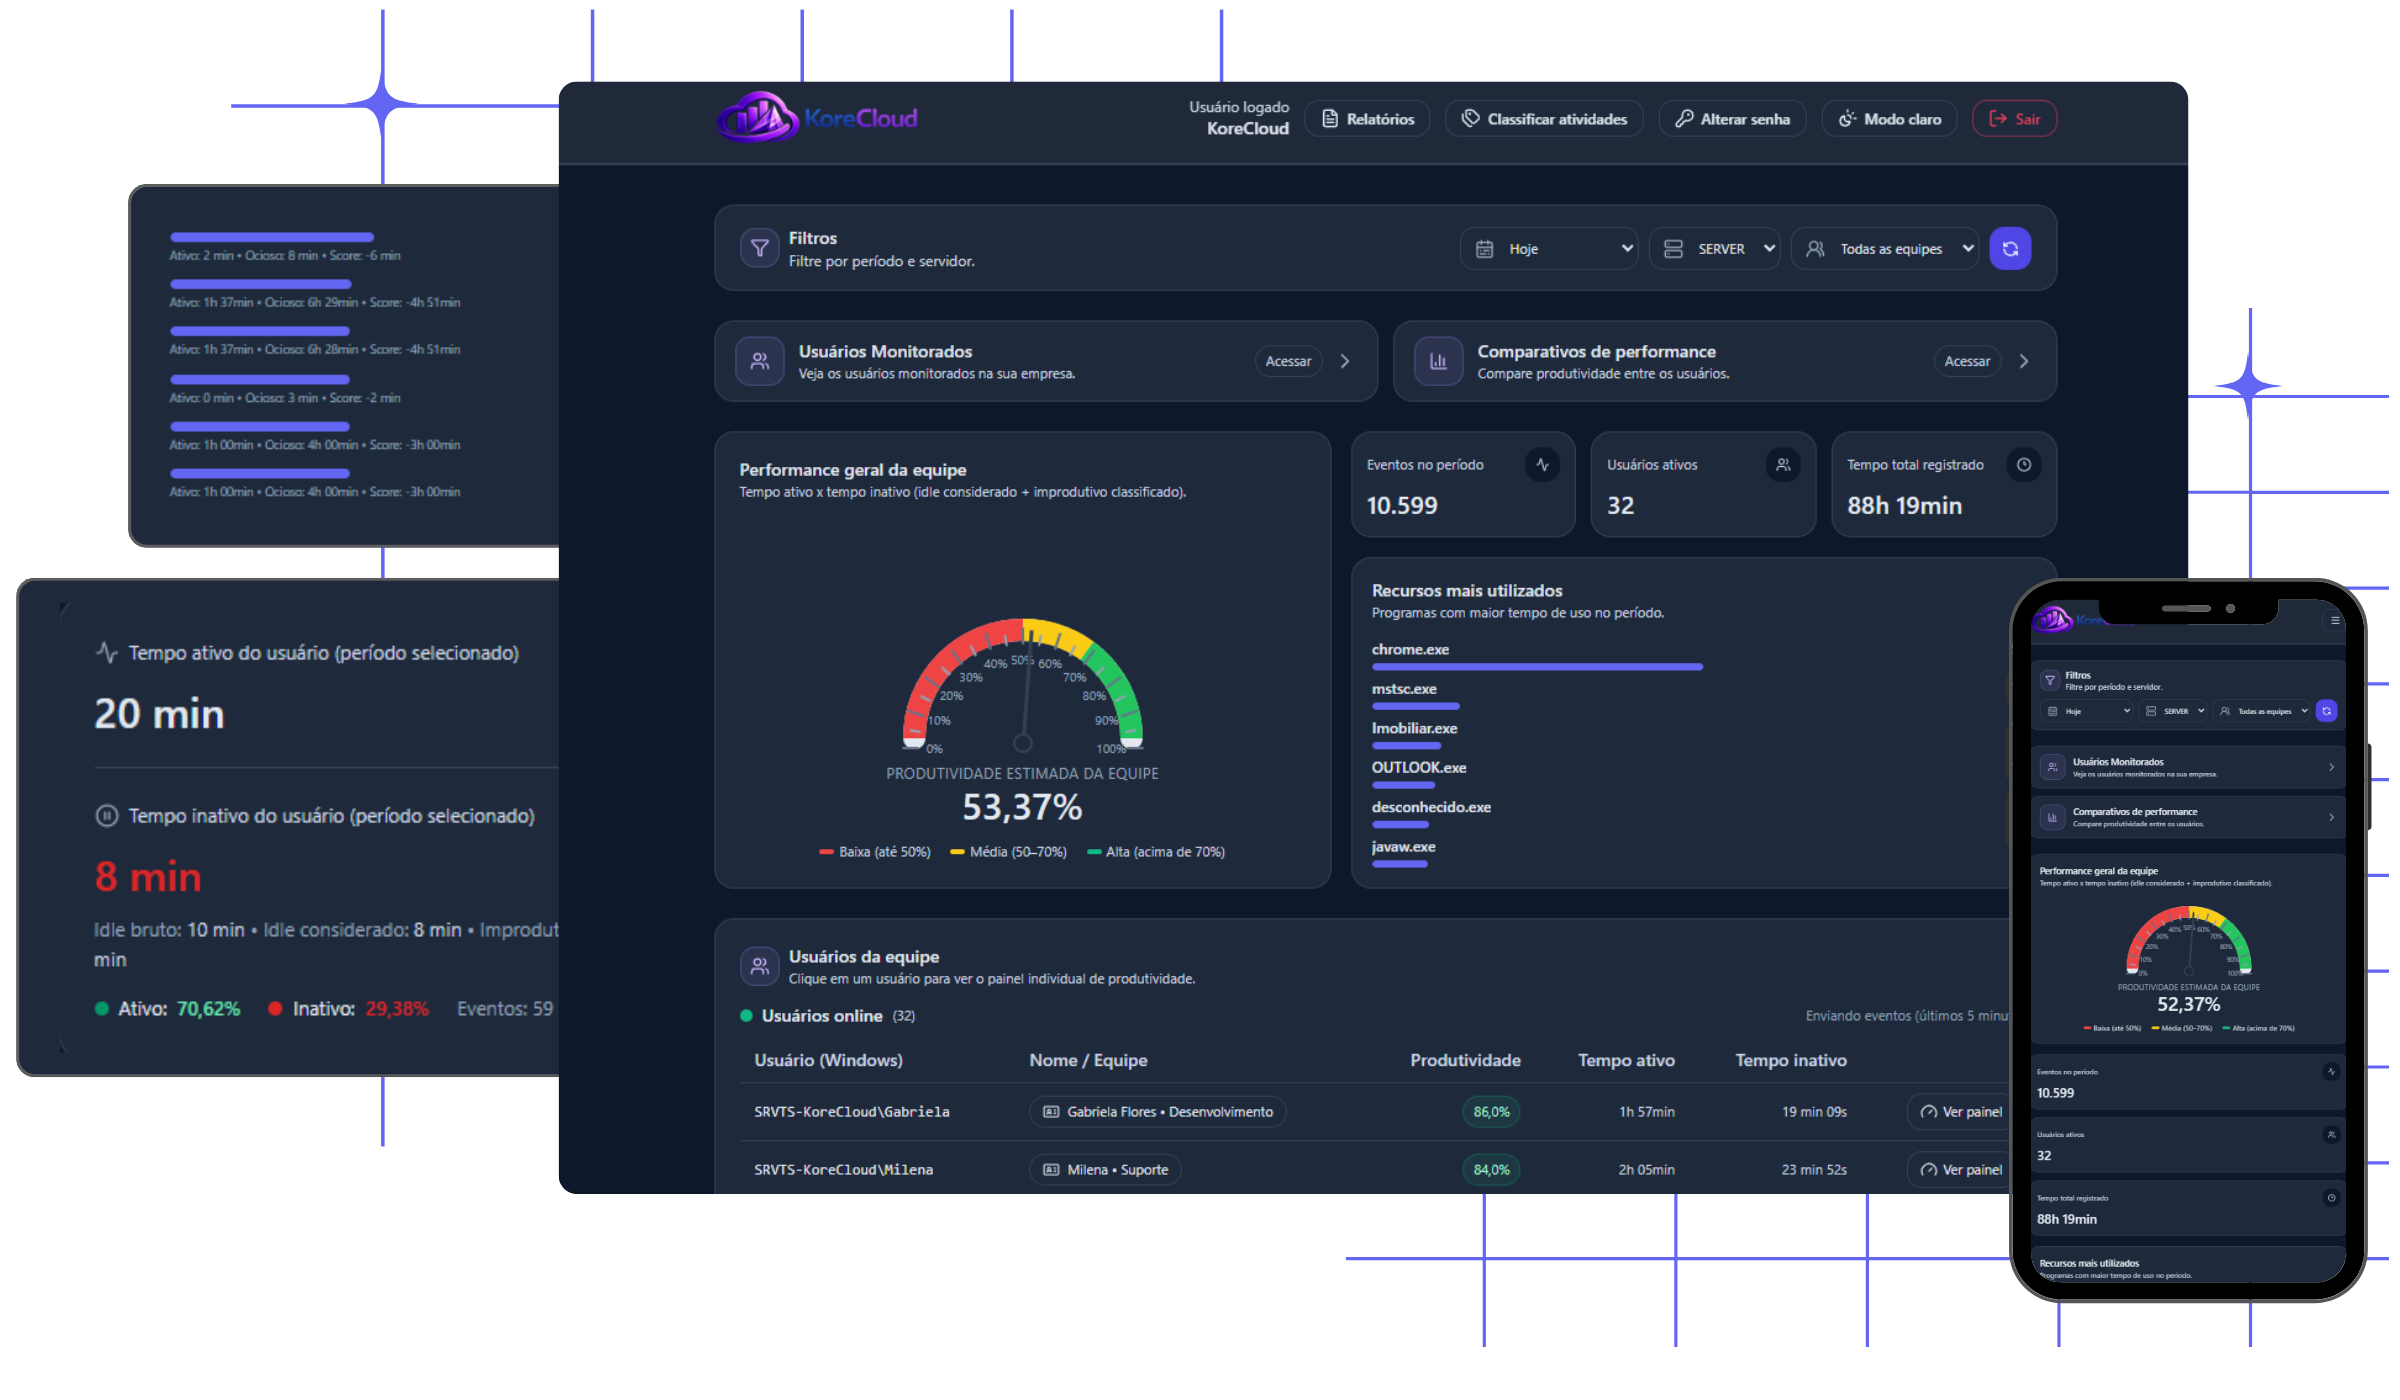Viewport: 2400px width, 1400px height.
Task: Expand the Usuários Monitorados card chevron
Action: 1345,361
